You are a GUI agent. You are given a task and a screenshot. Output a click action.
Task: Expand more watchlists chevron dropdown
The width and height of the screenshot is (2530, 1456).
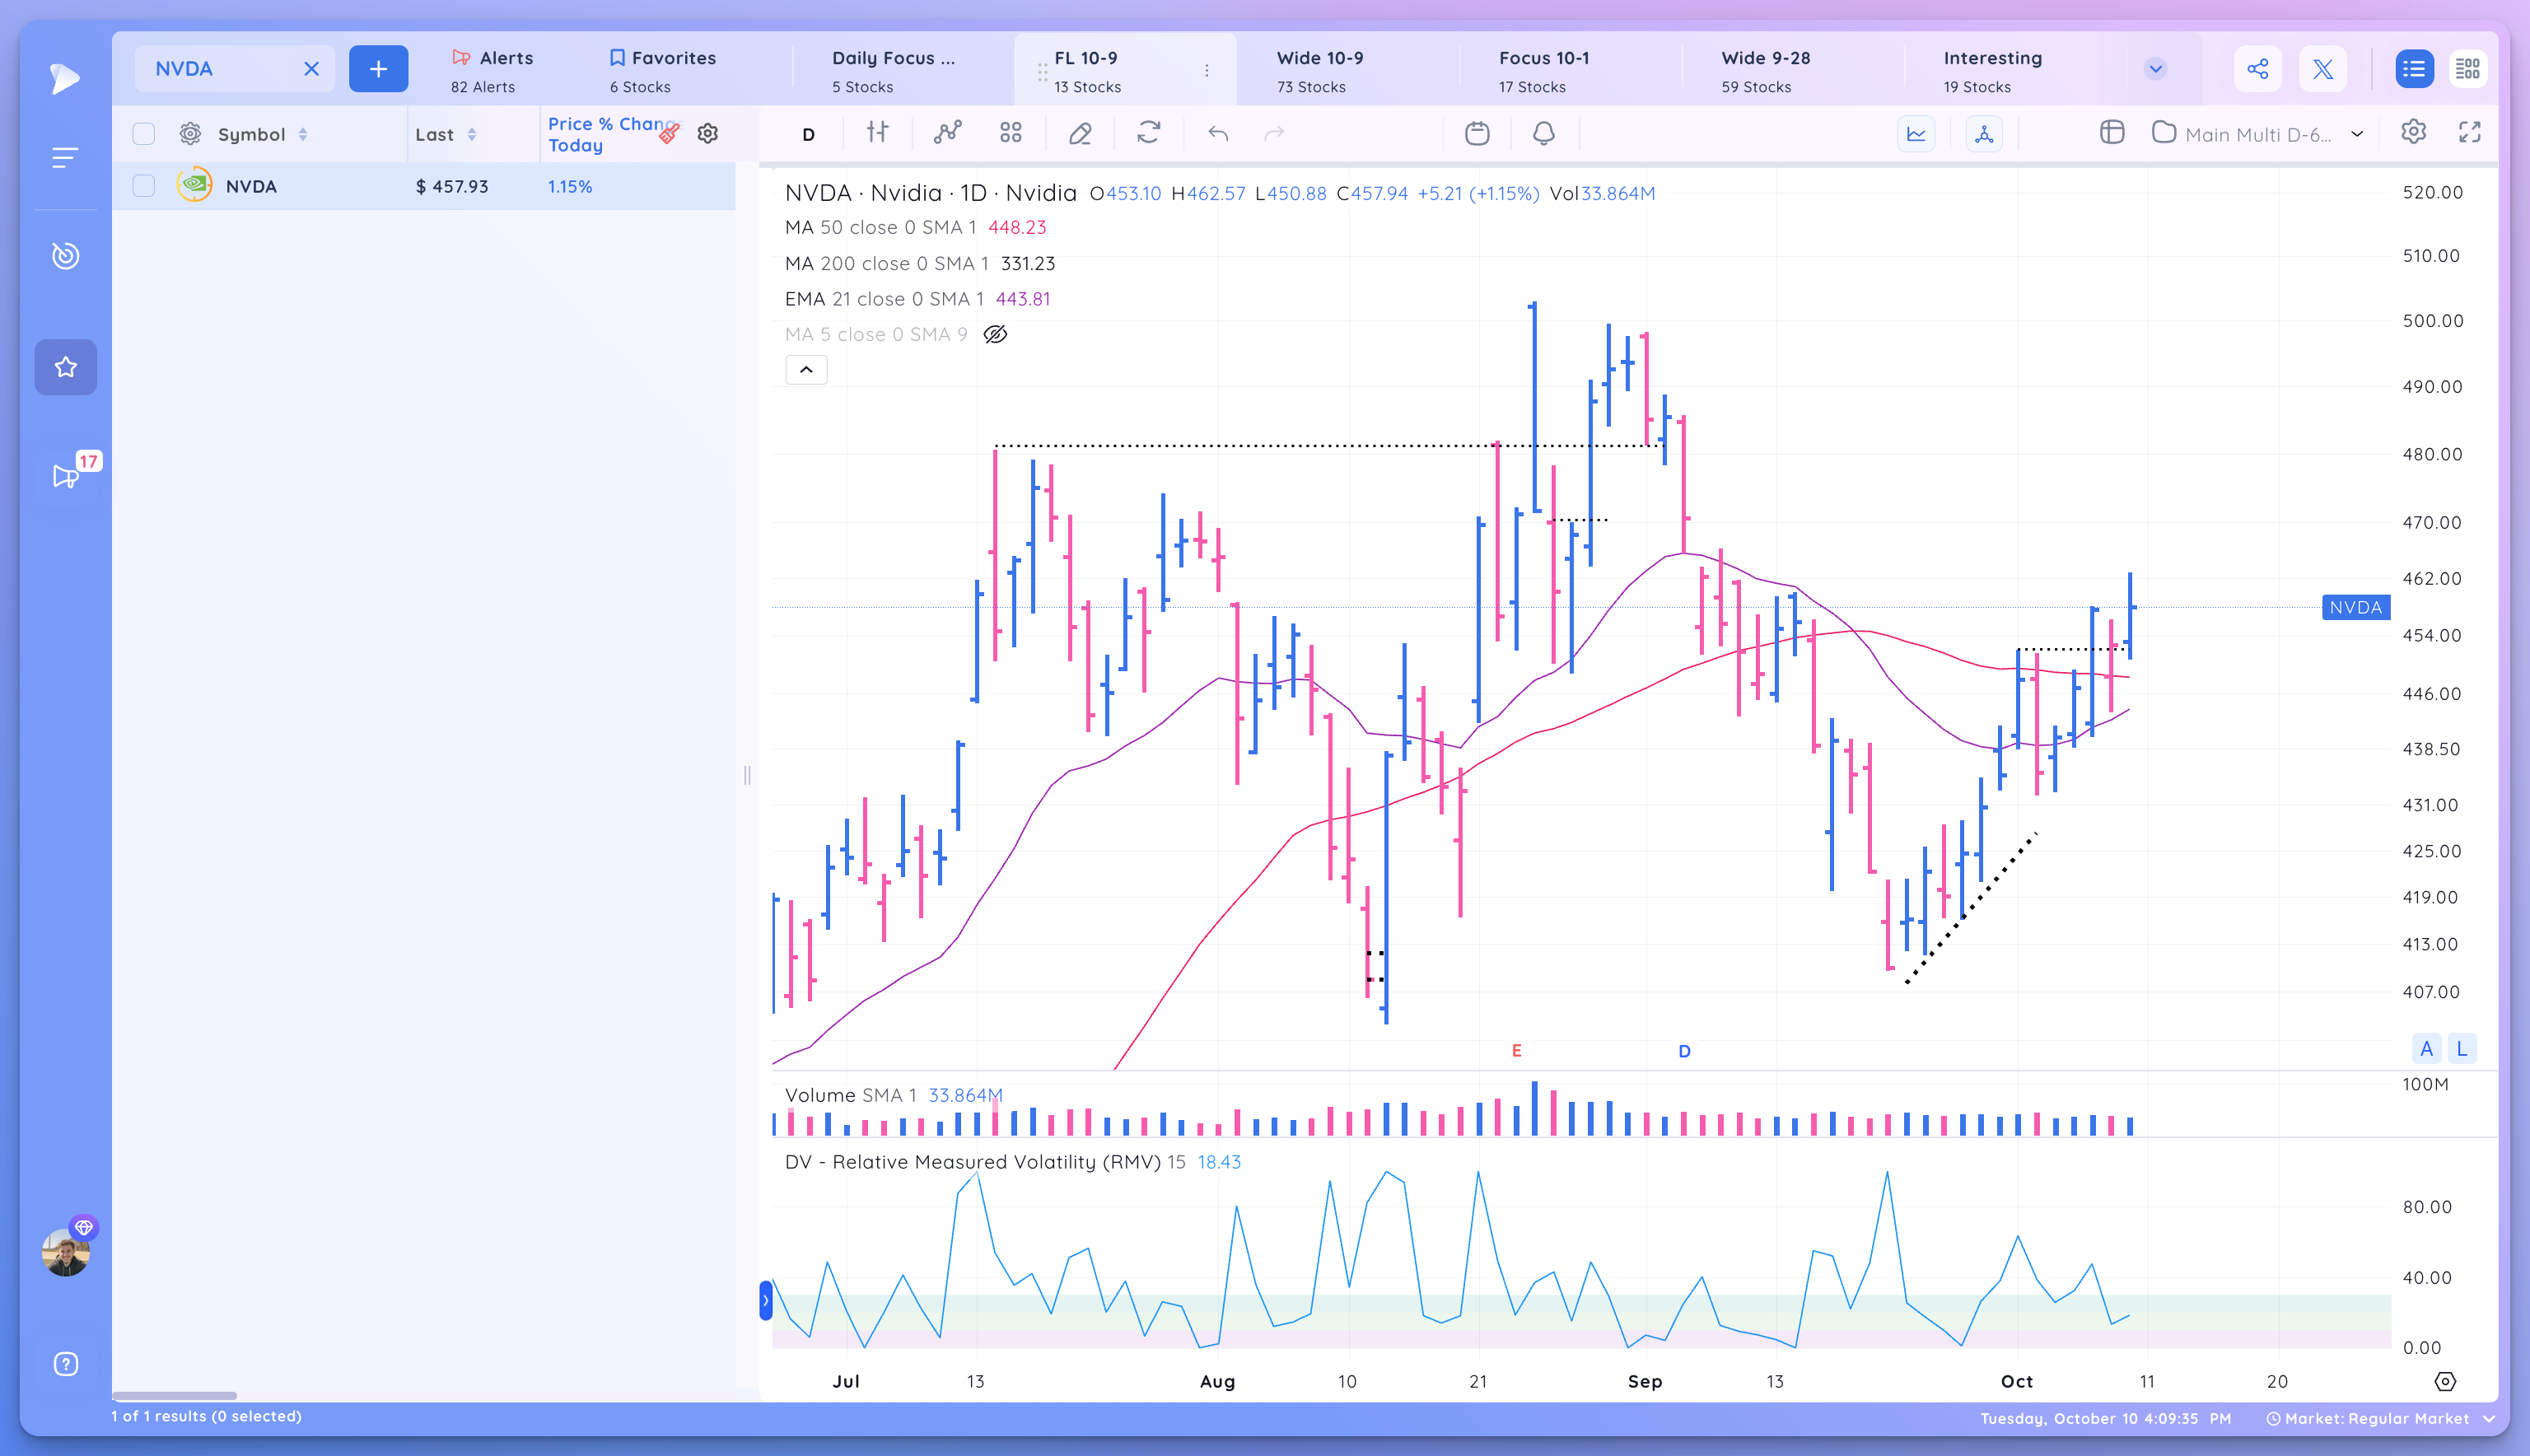pos(2155,69)
